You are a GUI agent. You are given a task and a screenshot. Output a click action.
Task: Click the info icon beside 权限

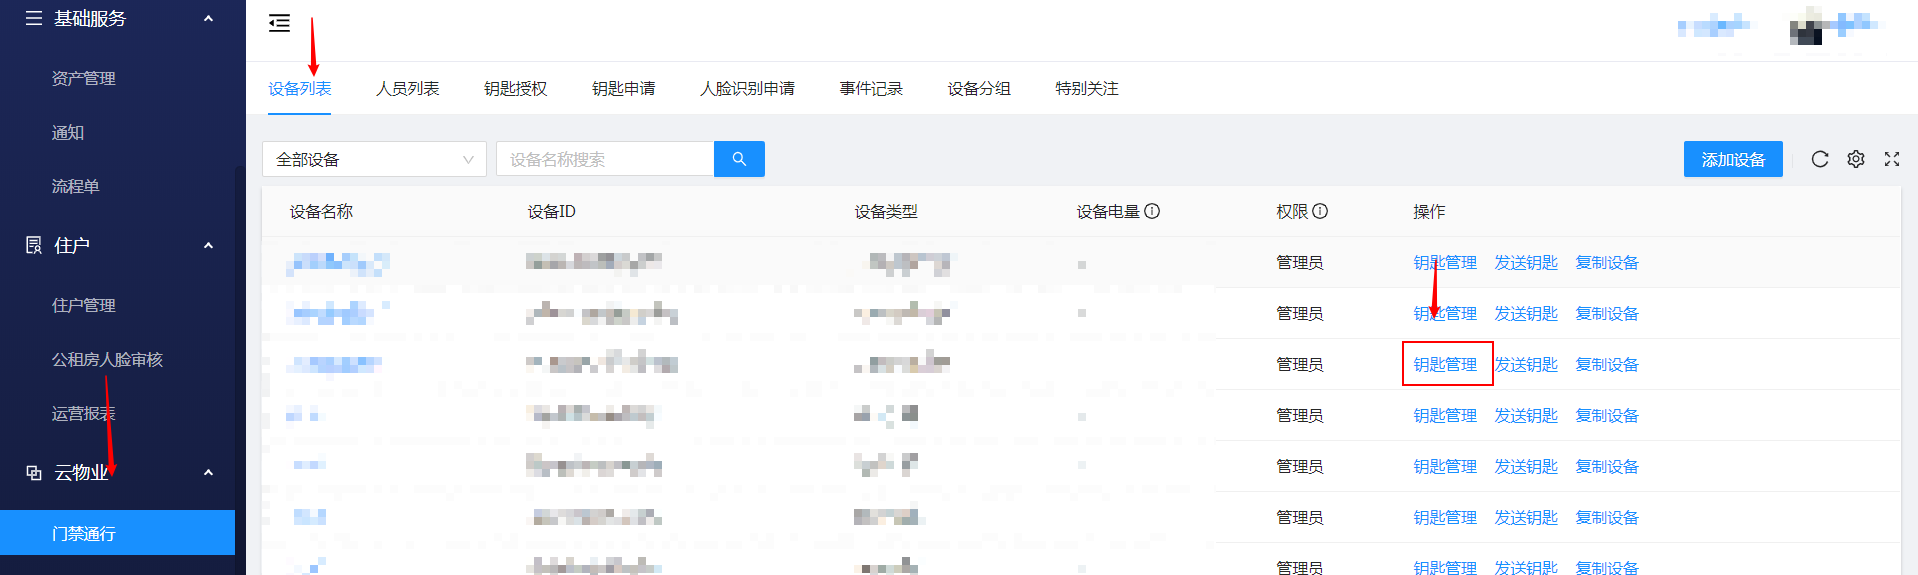(1320, 211)
